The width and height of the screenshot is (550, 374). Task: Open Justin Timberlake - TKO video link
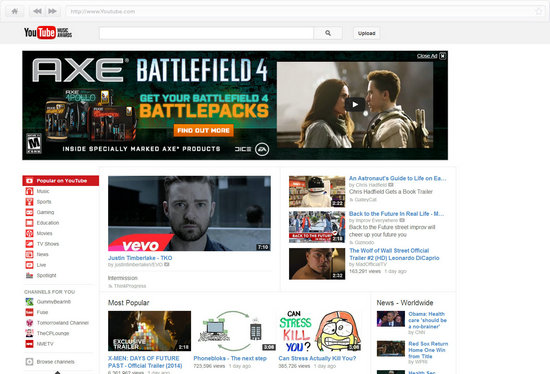click(140, 258)
